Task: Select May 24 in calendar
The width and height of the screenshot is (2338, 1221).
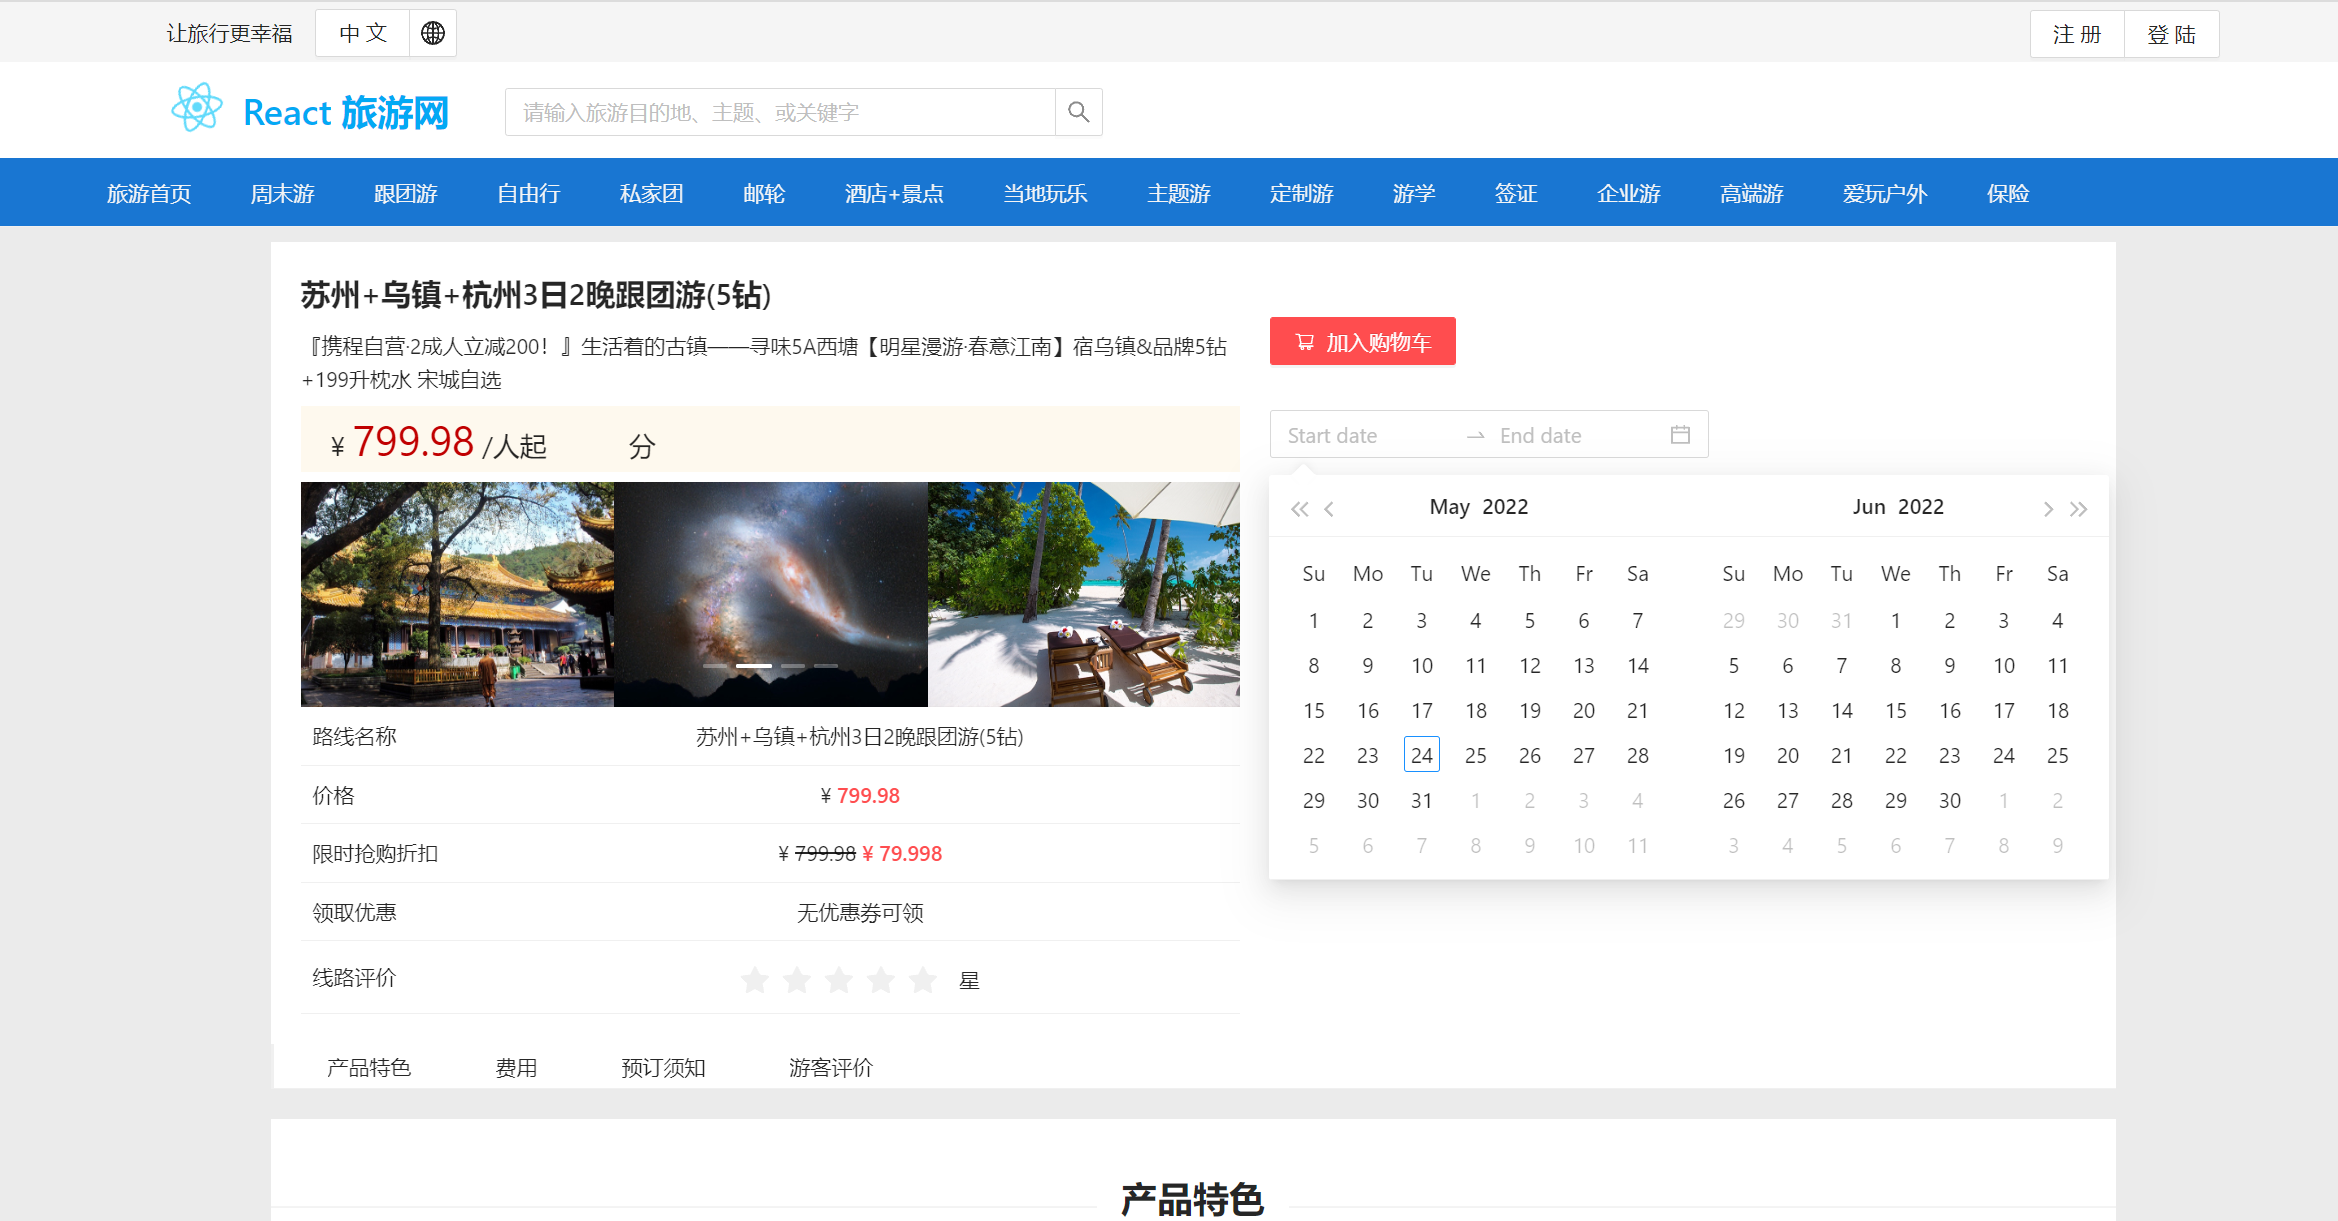Action: [x=1421, y=755]
